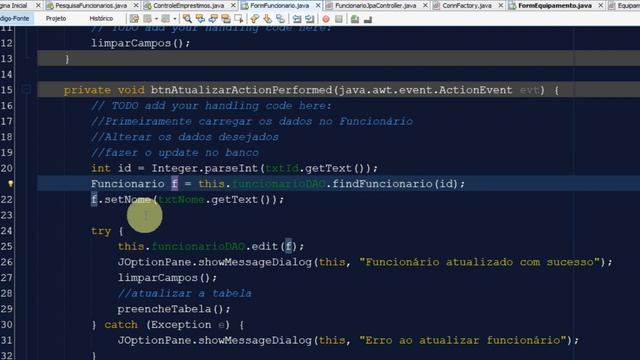Click Find Previous Occurrence icon
The width and height of the screenshot is (640, 360).
pos(200,19)
